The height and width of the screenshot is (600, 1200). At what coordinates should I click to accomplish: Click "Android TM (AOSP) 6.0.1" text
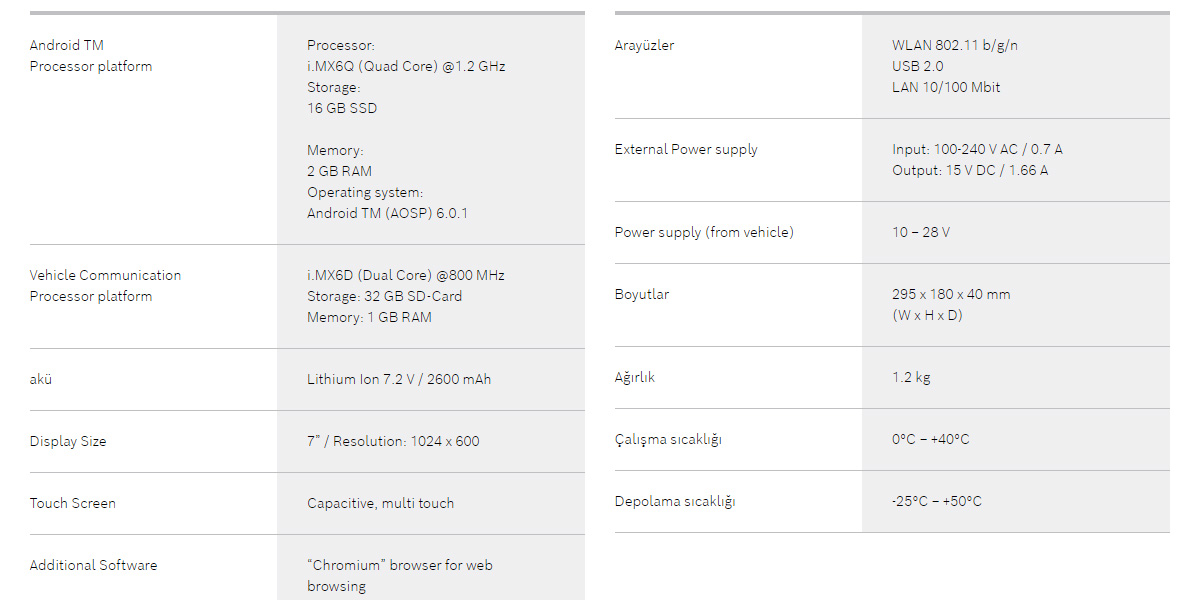(387, 213)
